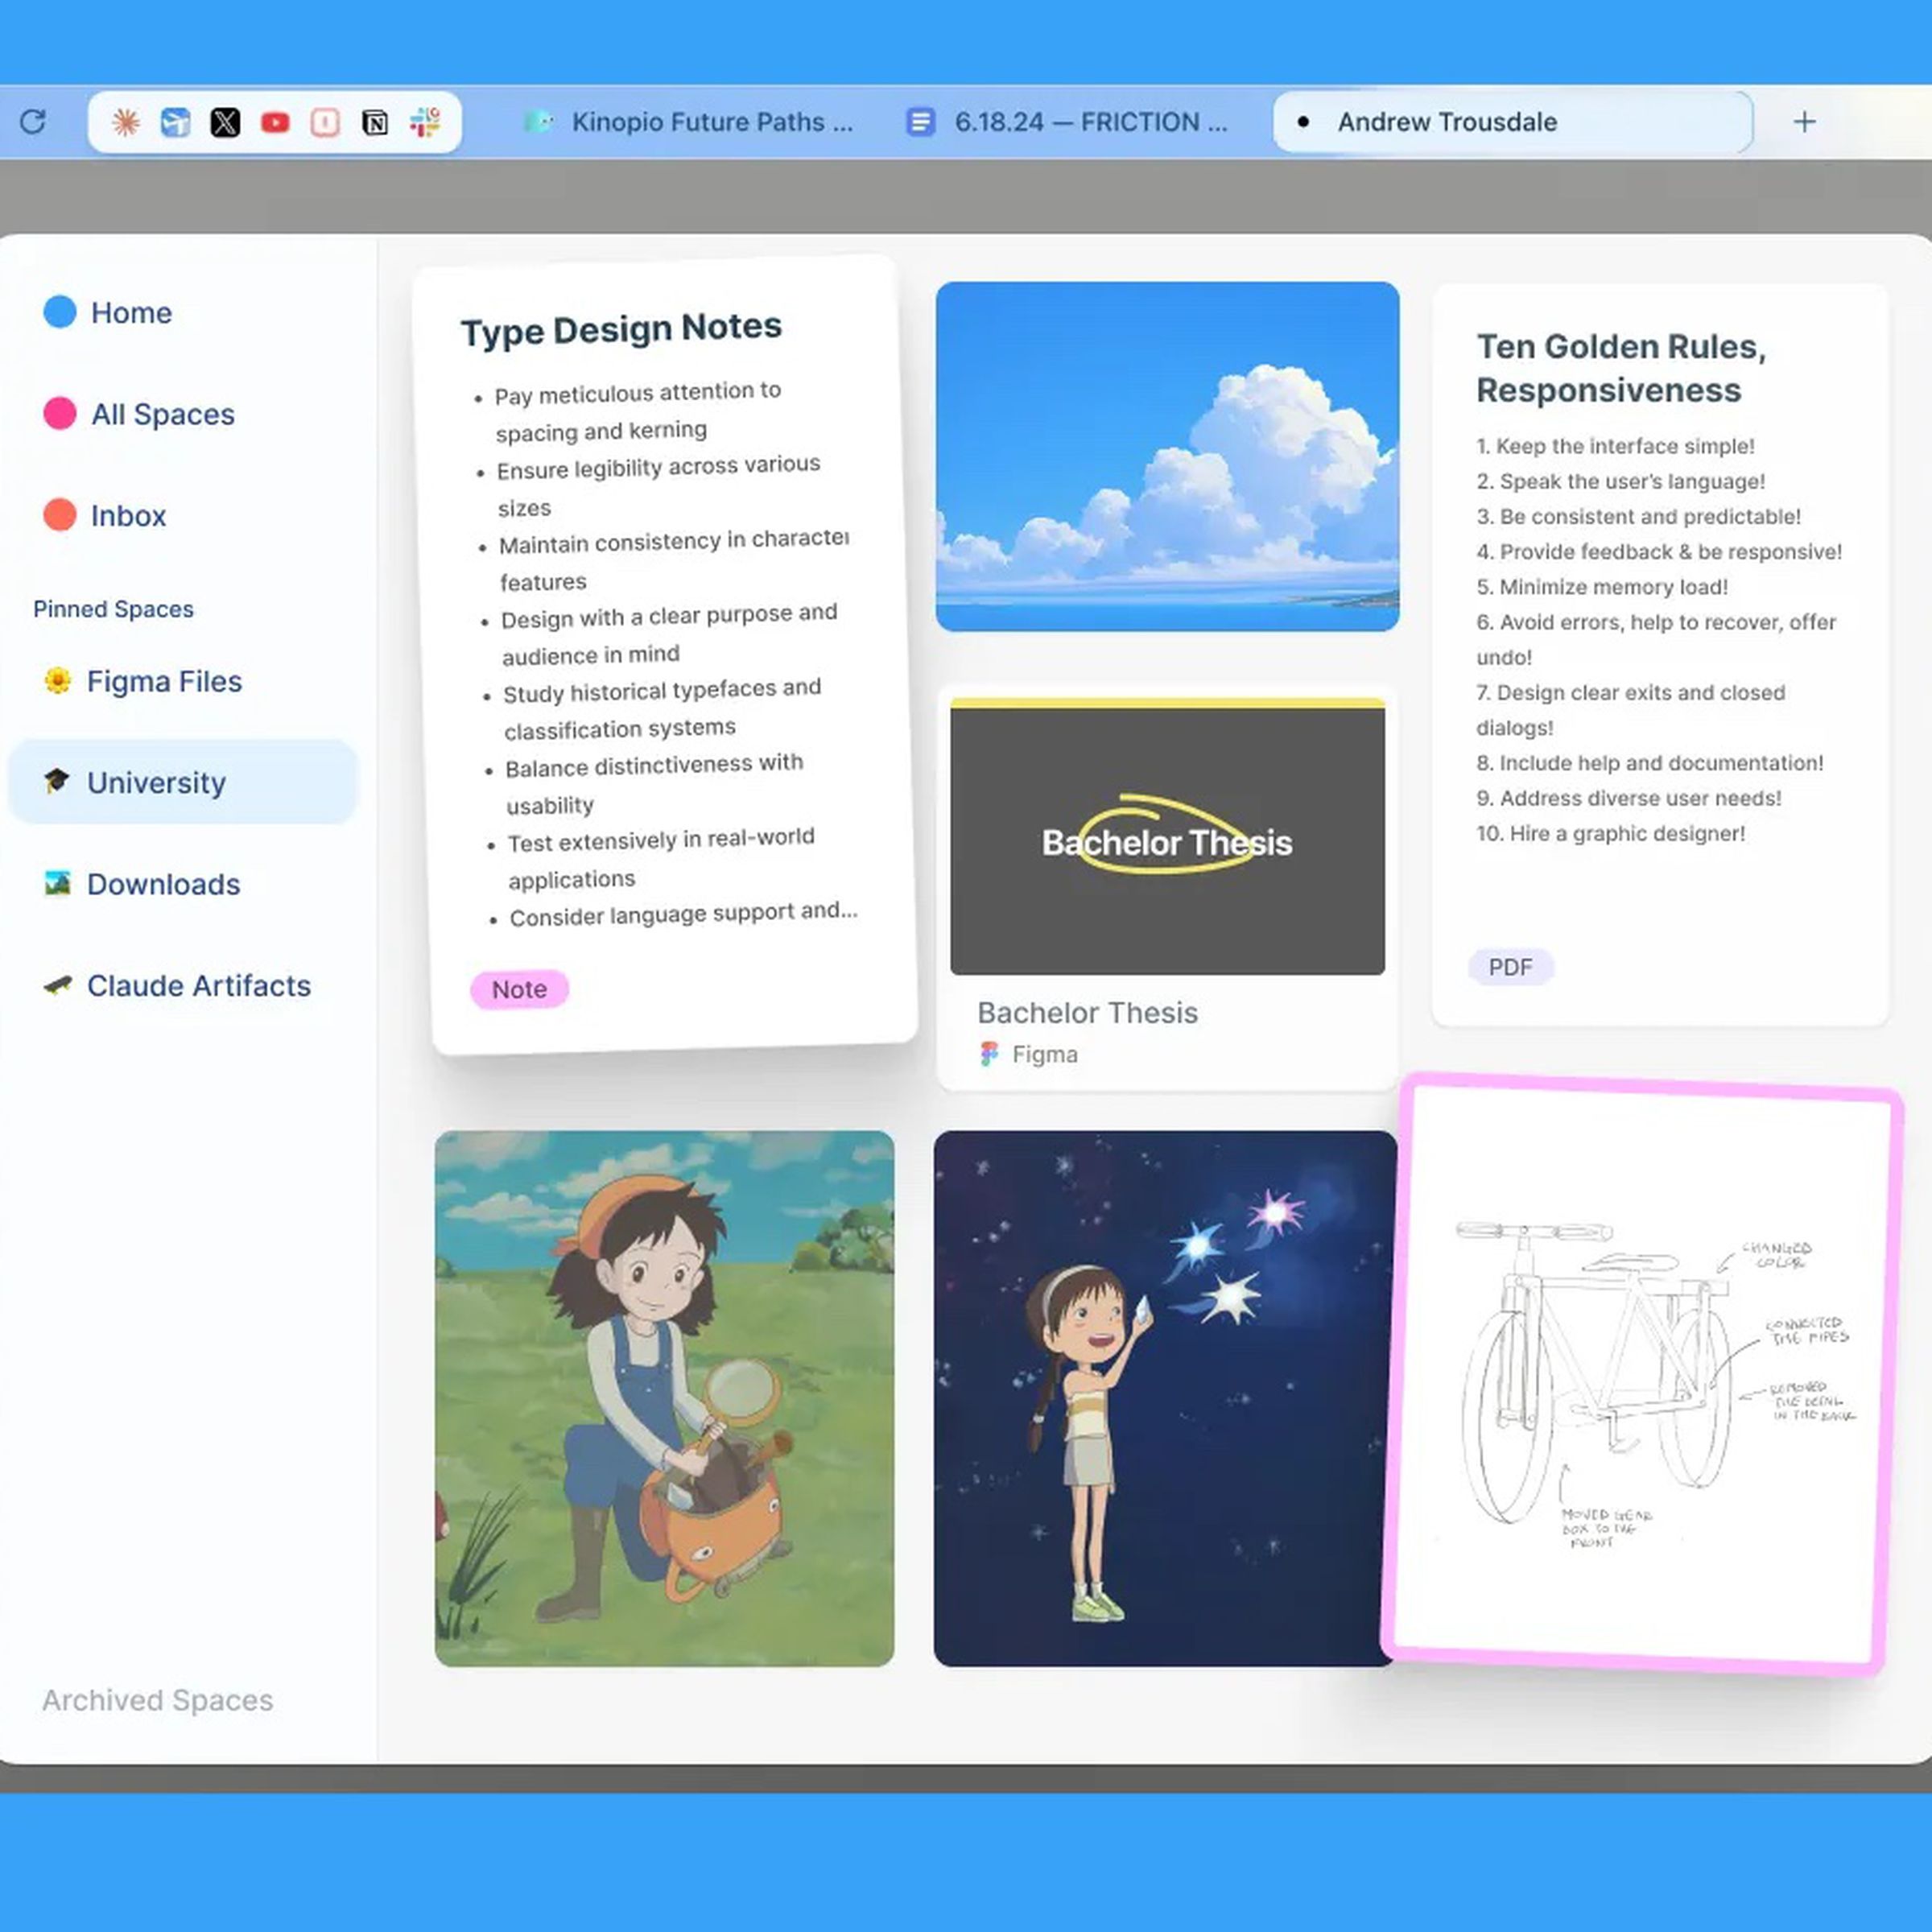Click the graduation cap icon beside University
The height and width of the screenshot is (1932, 1932).
coord(57,780)
